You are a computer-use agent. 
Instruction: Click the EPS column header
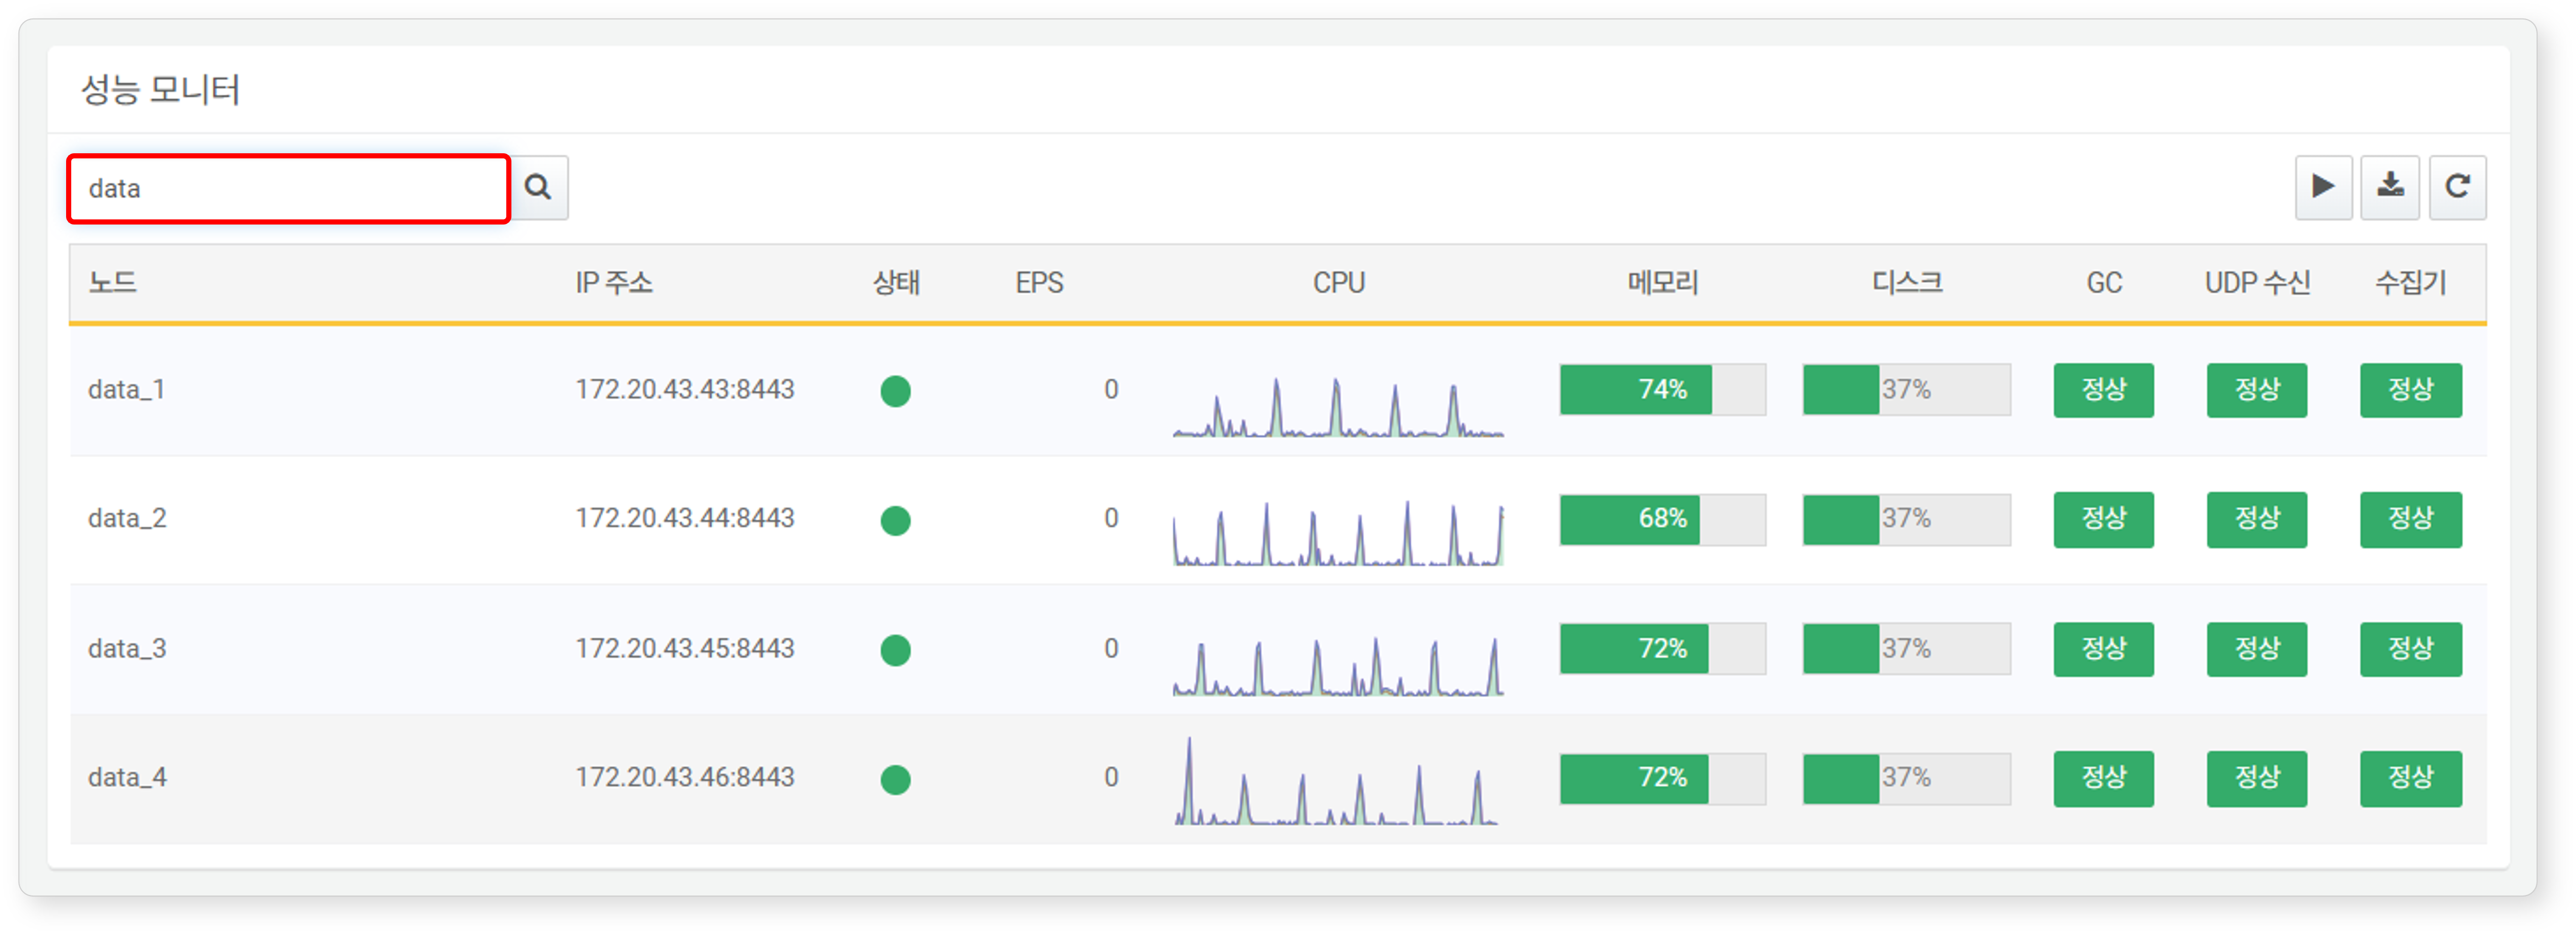(1039, 283)
